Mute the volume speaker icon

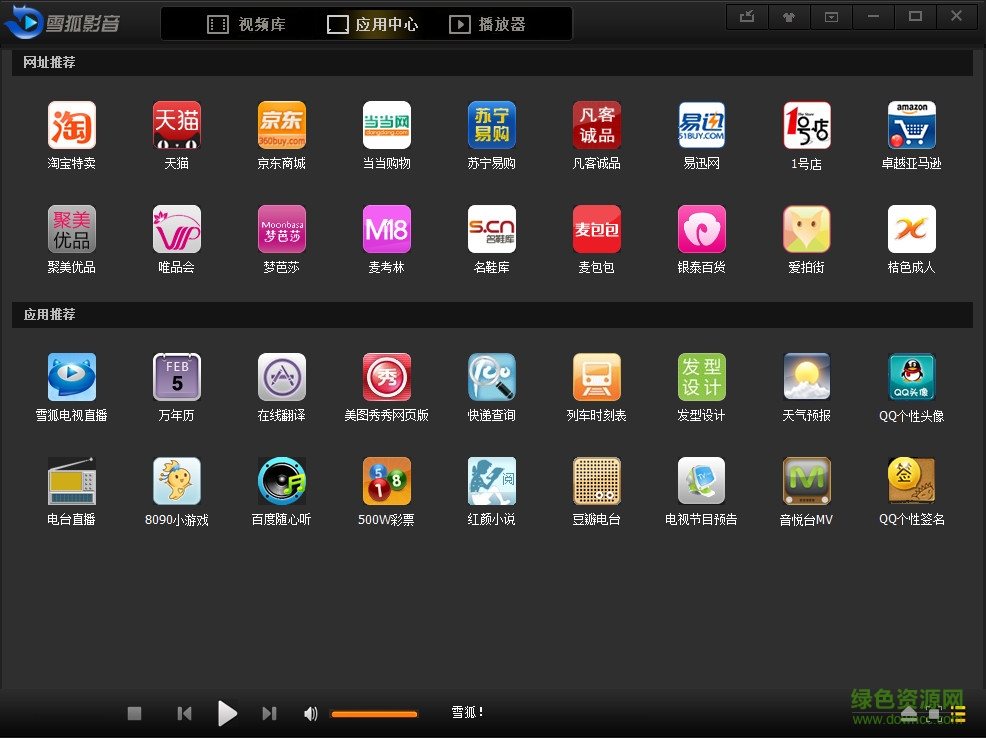coord(311,713)
